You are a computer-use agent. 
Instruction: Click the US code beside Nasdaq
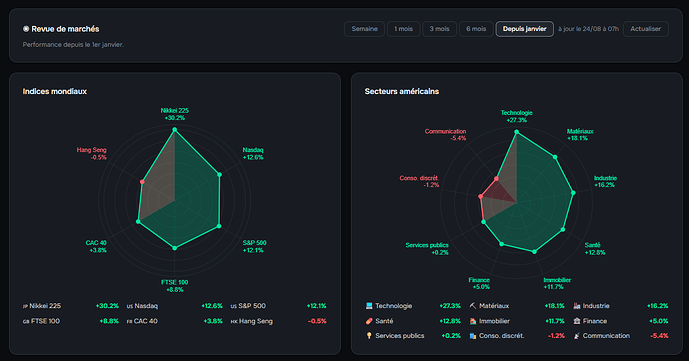pos(130,306)
